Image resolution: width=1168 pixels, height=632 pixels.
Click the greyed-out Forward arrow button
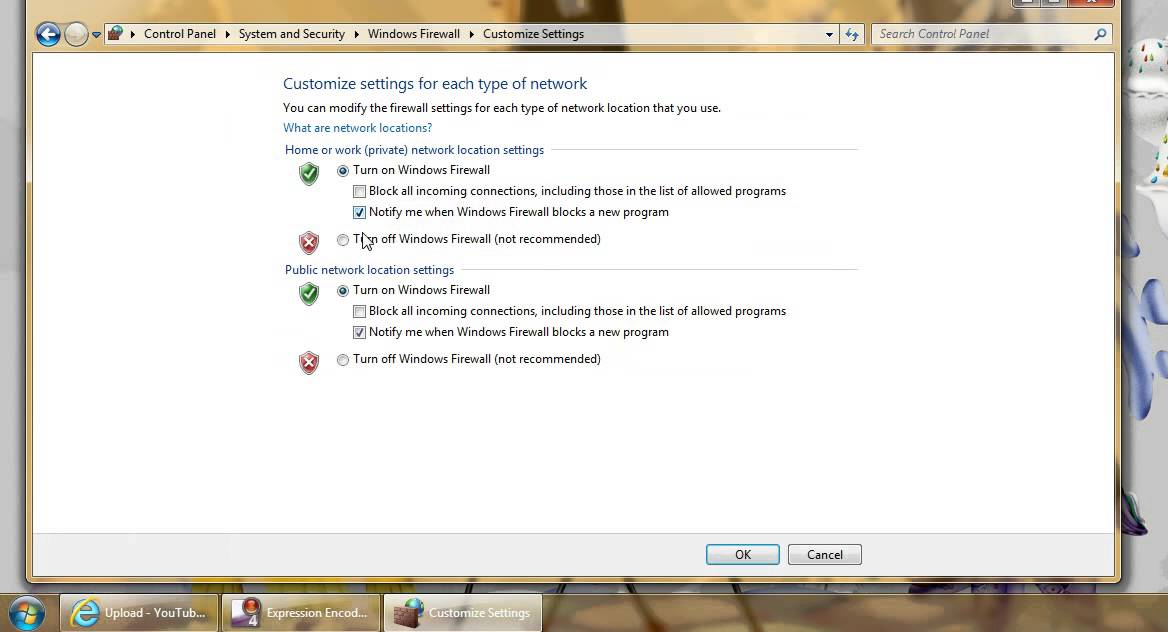(76, 34)
